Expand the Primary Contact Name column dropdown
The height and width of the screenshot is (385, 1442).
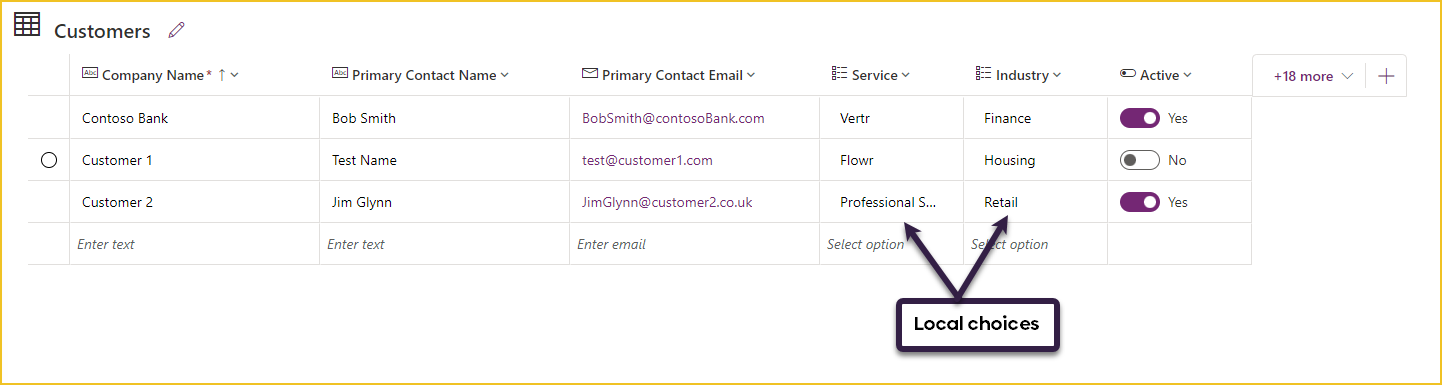tap(505, 75)
